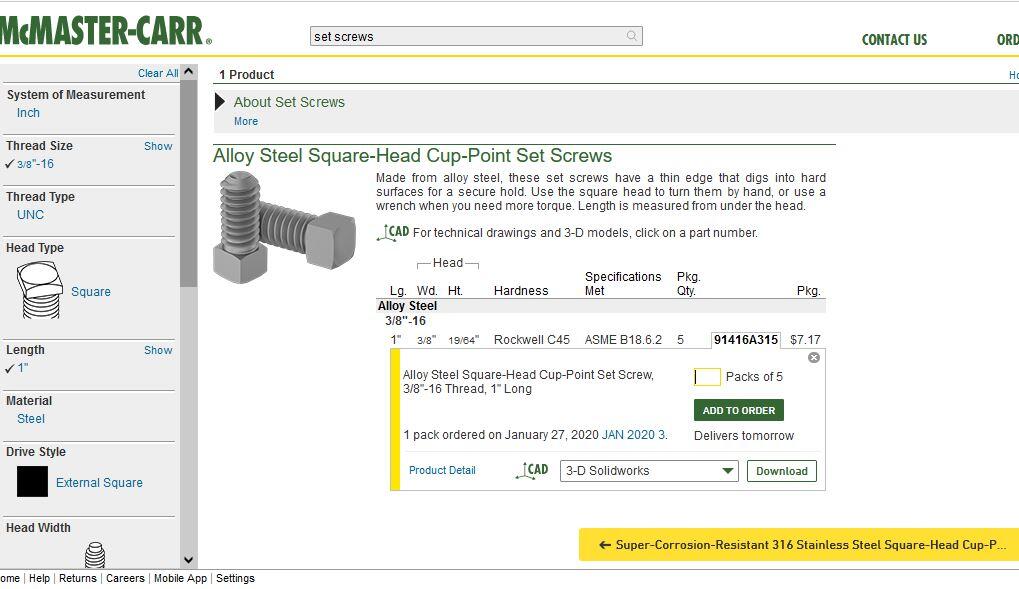This screenshot has width=1019, height=589.
Task: Select the Inch measurement filter
Action: coord(28,113)
